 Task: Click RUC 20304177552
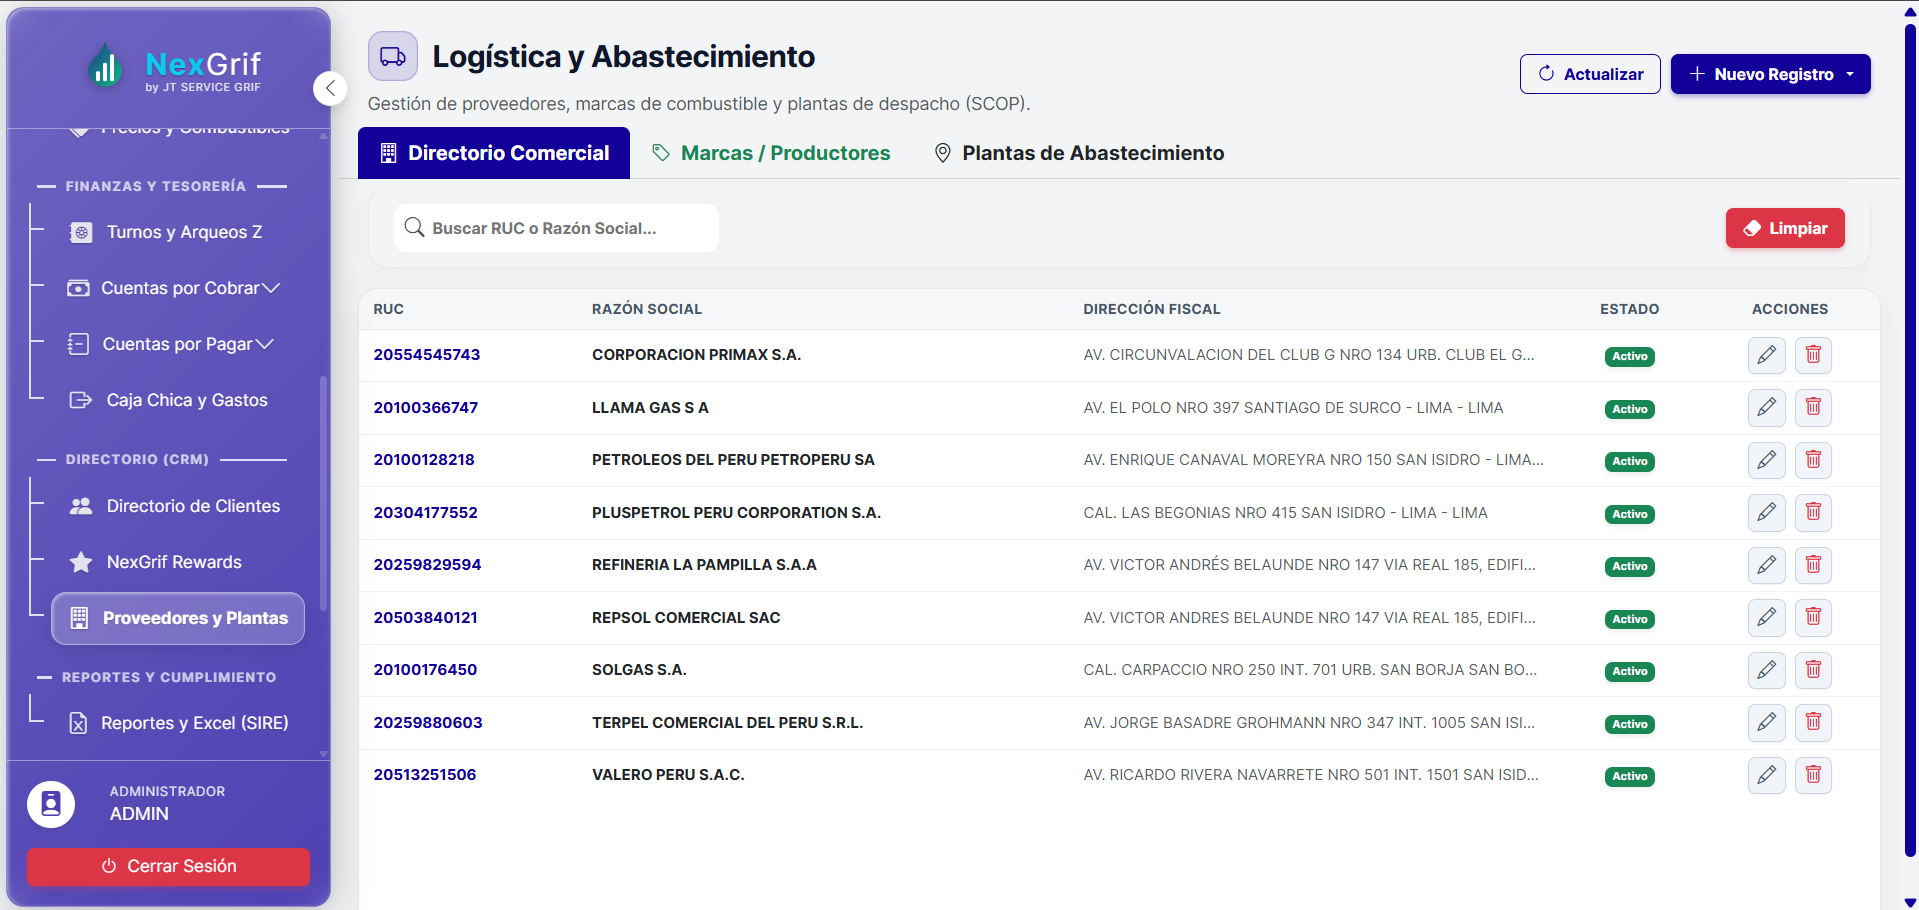point(426,513)
